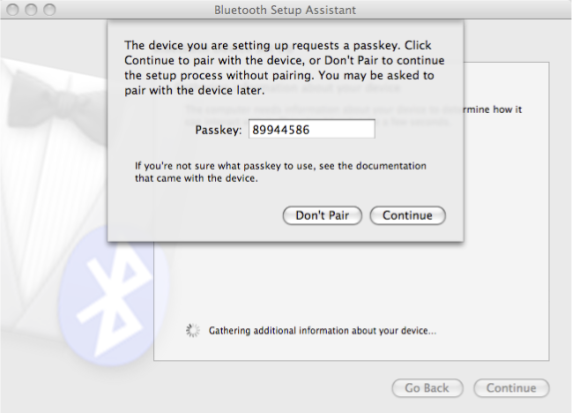Click the red close window button
Image resolution: width=572 pixels, height=413 pixels.
[13, 10]
